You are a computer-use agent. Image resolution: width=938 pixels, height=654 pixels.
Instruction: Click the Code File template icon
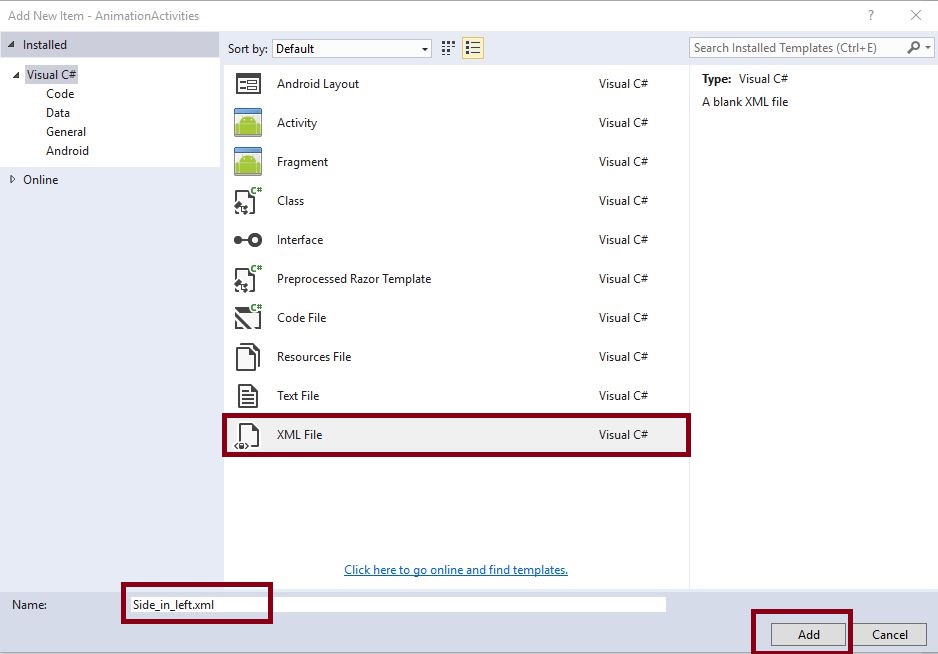point(248,318)
